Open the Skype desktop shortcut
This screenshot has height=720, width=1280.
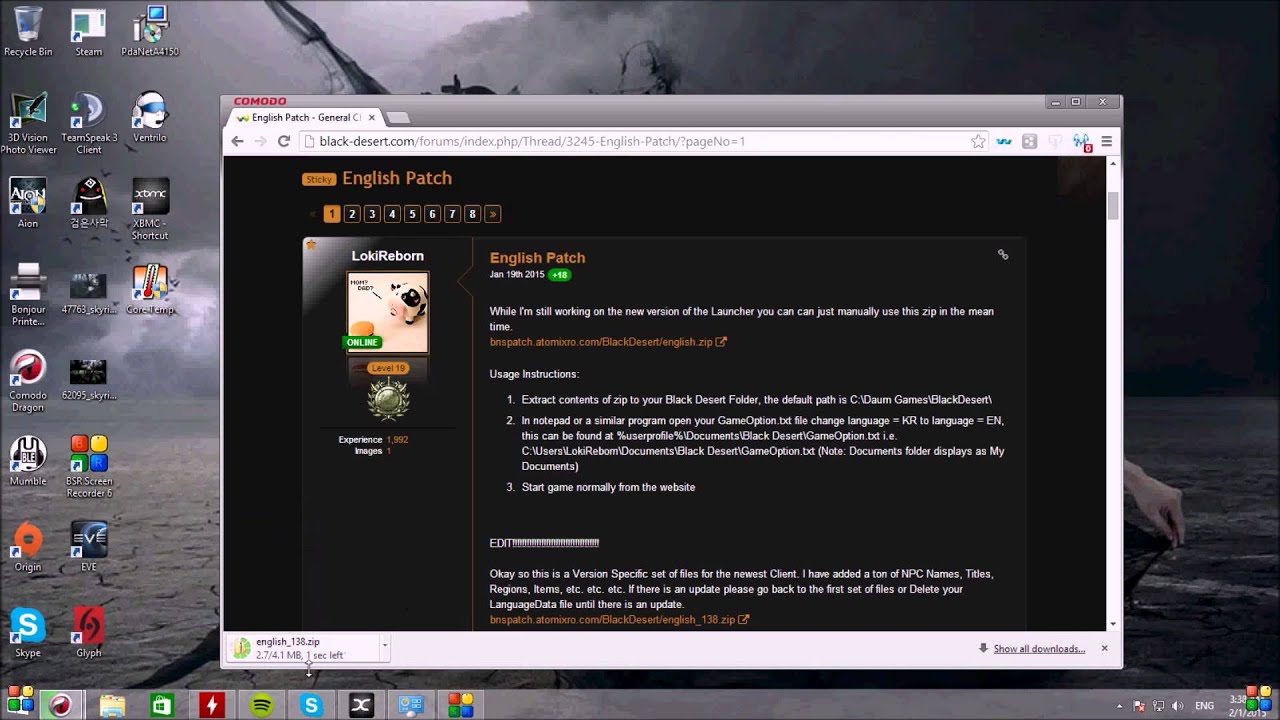pos(28,633)
